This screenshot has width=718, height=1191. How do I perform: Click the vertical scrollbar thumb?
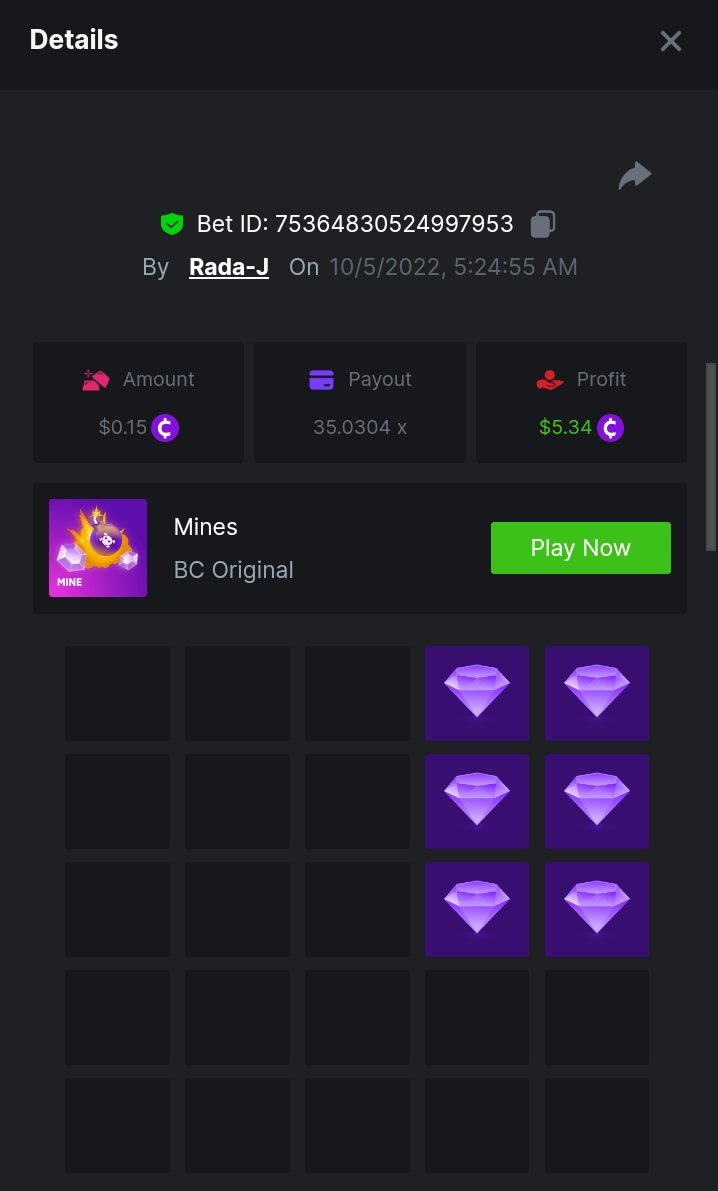coord(711,456)
